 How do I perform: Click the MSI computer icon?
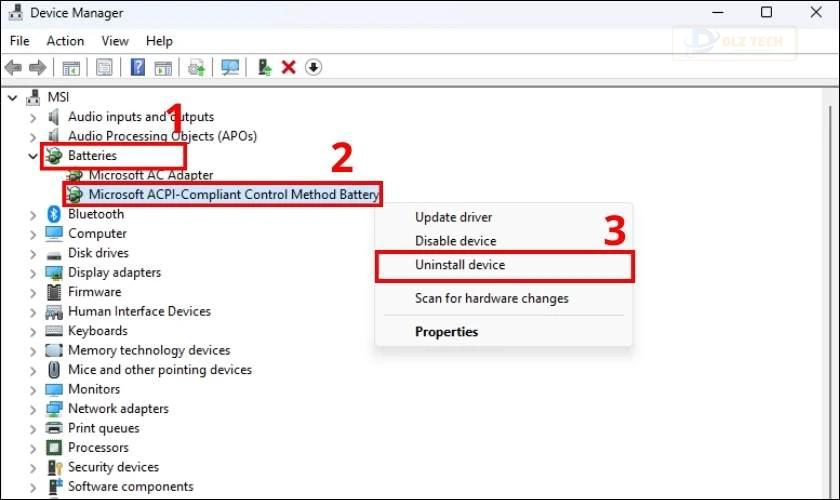[33, 97]
